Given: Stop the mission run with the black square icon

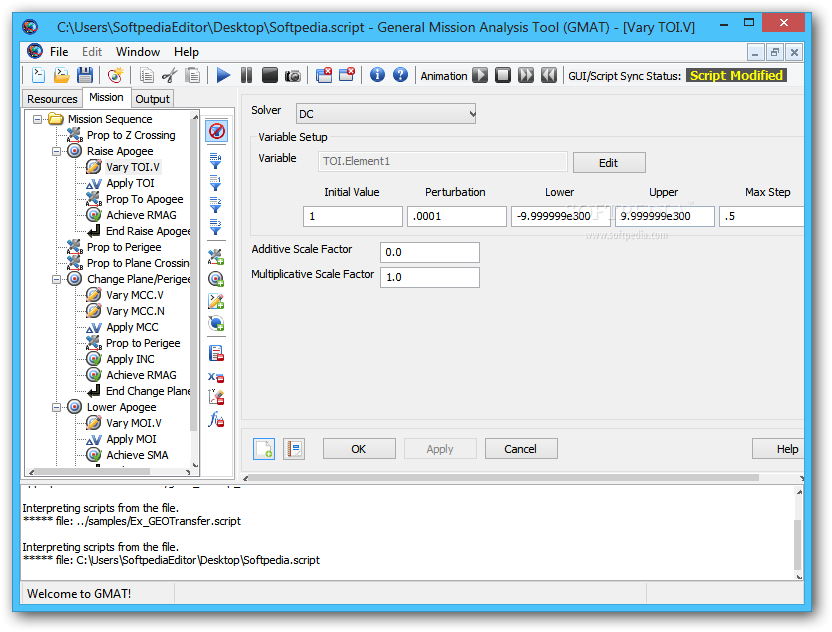Looking at the screenshot, I should (x=270, y=75).
